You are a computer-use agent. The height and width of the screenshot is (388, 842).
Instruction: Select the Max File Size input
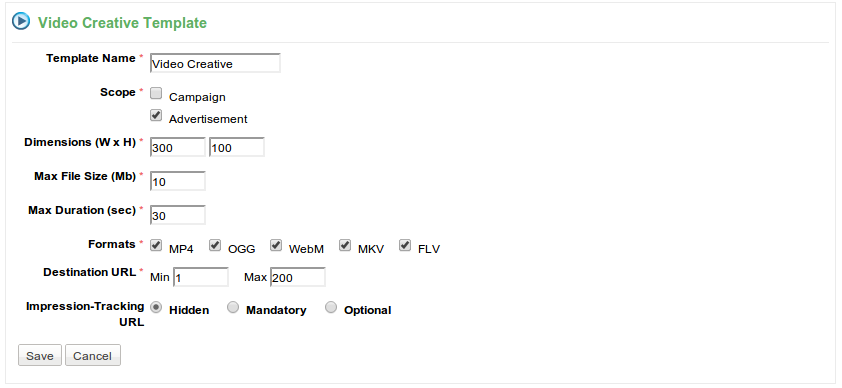[177, 181]
